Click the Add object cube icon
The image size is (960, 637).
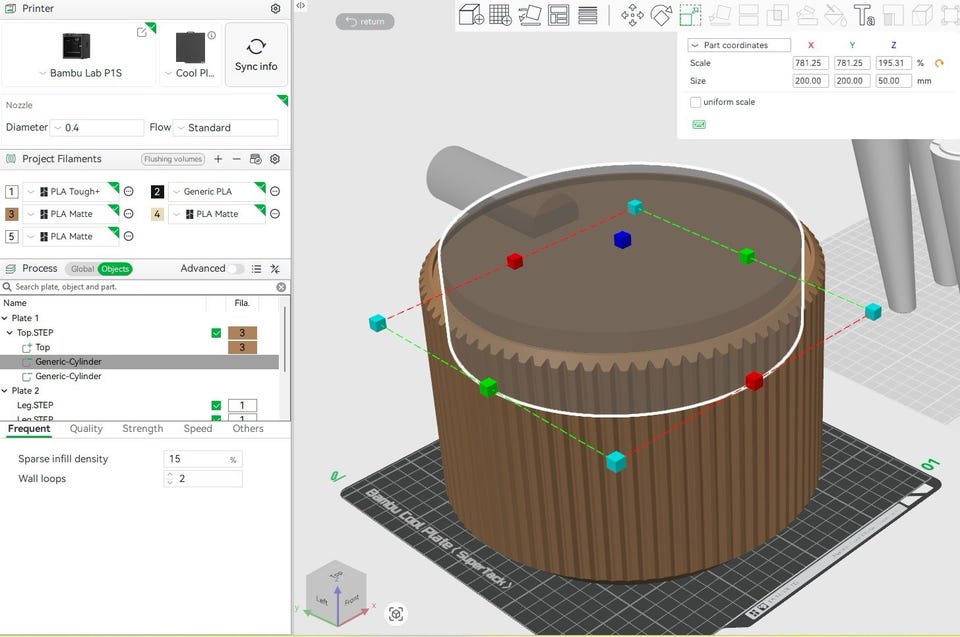pos(471,14)
